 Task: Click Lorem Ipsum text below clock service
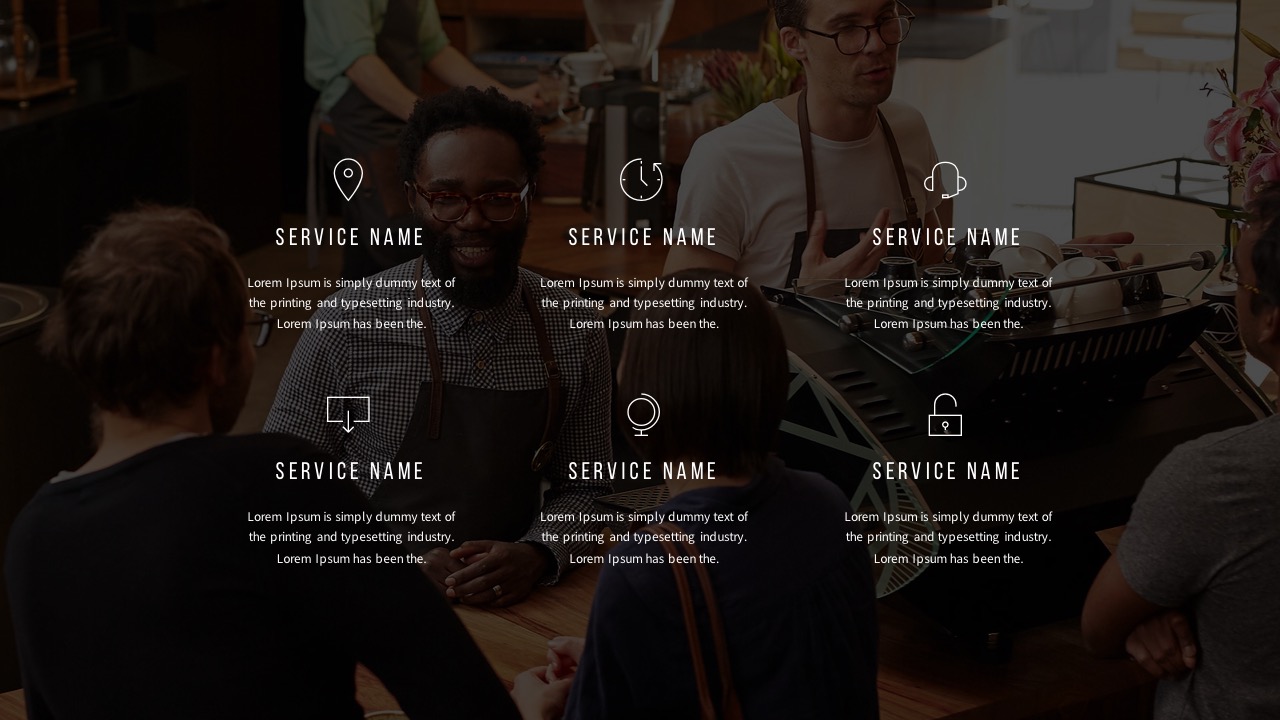click(x=644, y=303)
